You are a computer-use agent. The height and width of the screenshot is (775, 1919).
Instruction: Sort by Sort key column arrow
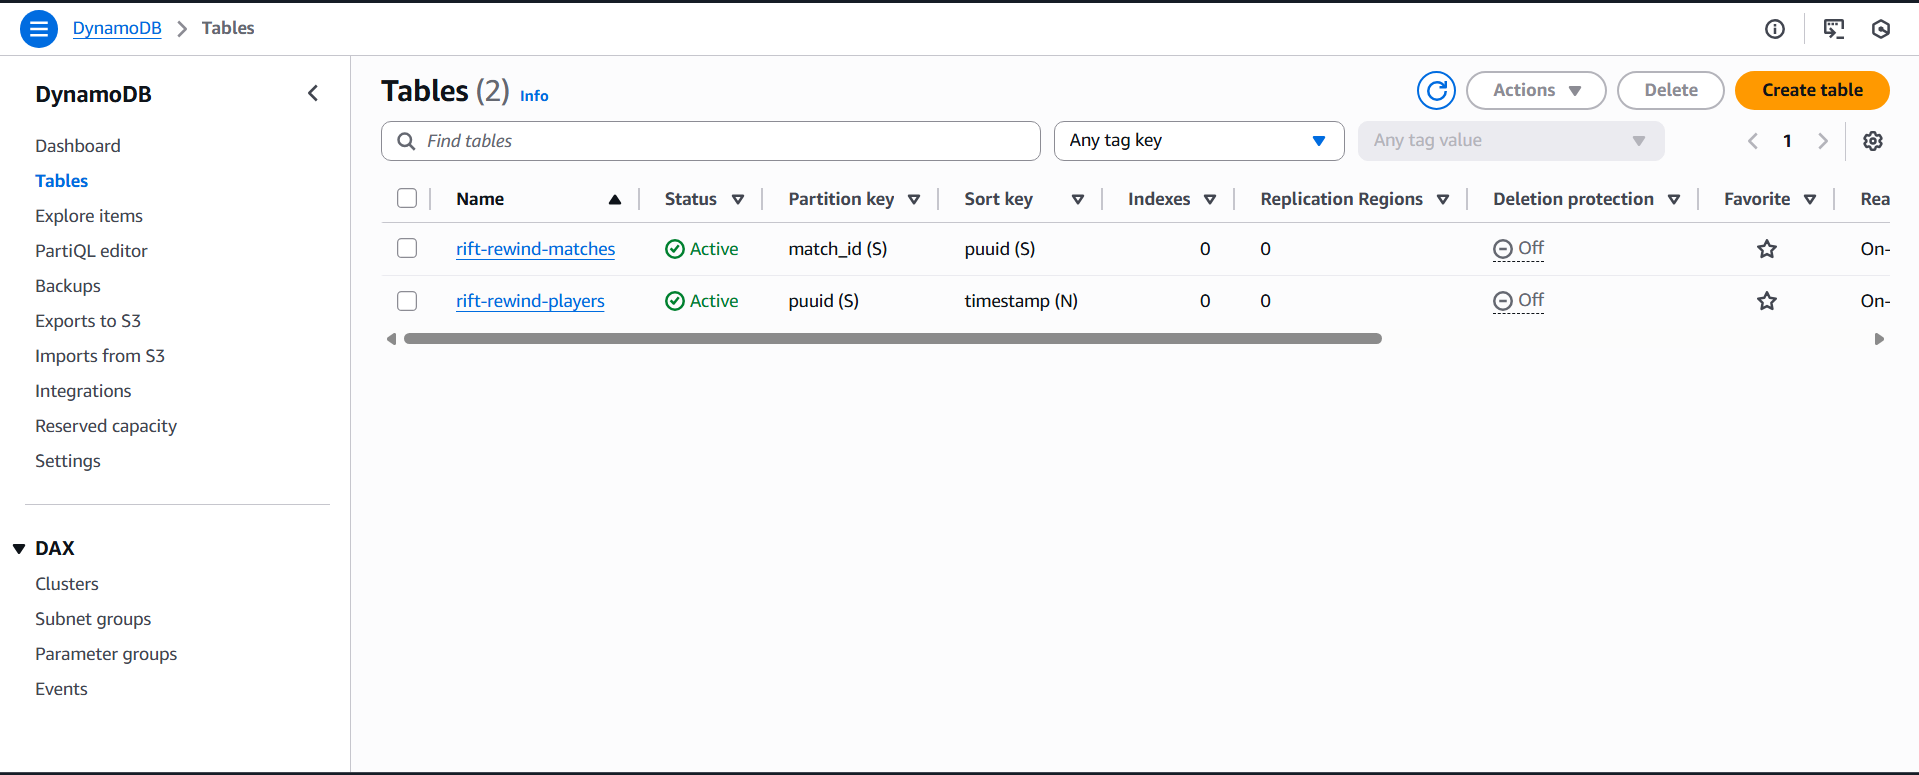pos(1078,200)
